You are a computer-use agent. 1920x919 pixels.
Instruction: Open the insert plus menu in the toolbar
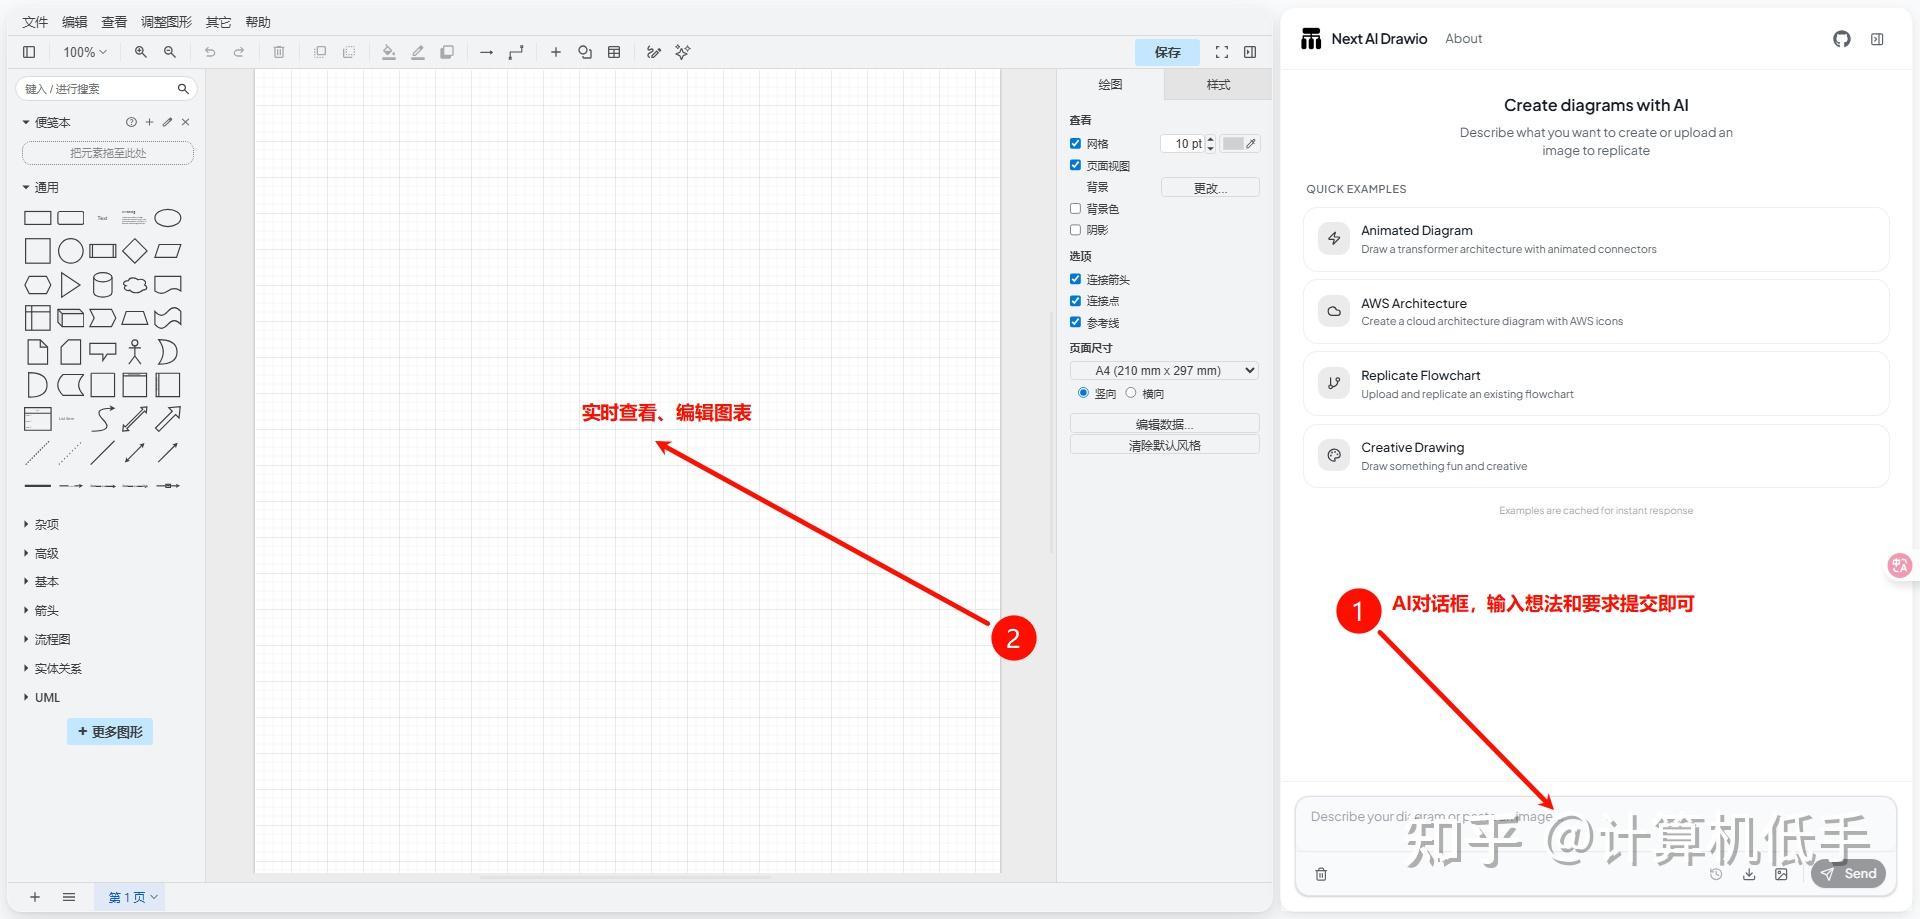click(x=556, y=52)
